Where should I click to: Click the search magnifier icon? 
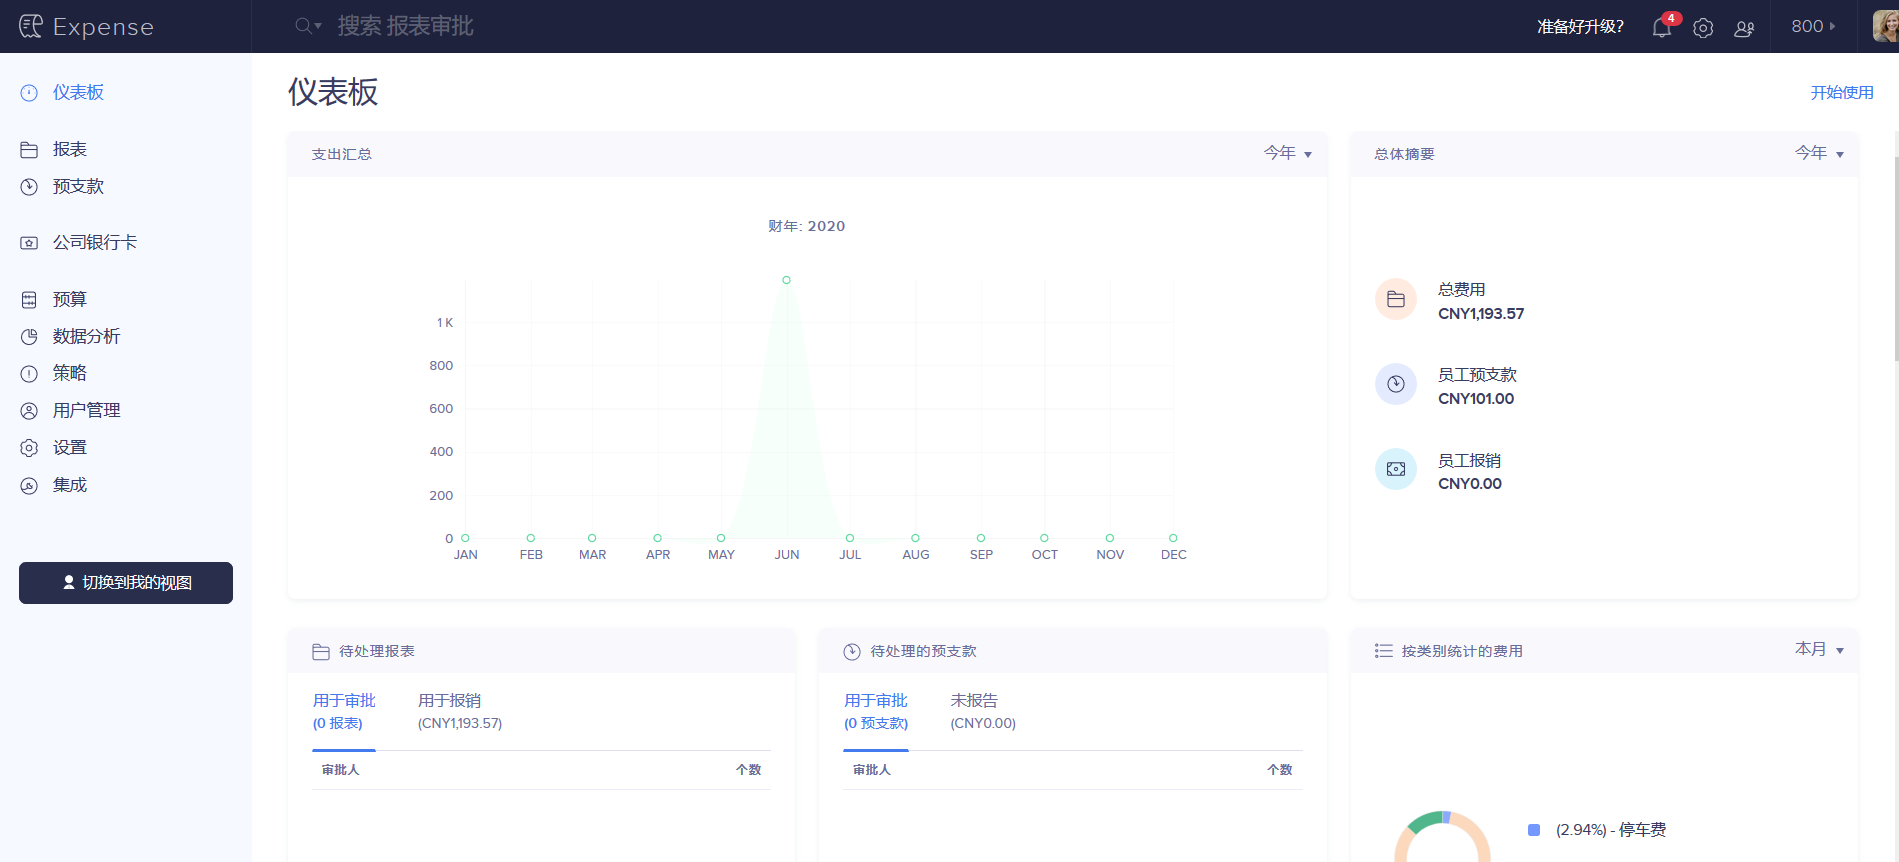(304, 26)
